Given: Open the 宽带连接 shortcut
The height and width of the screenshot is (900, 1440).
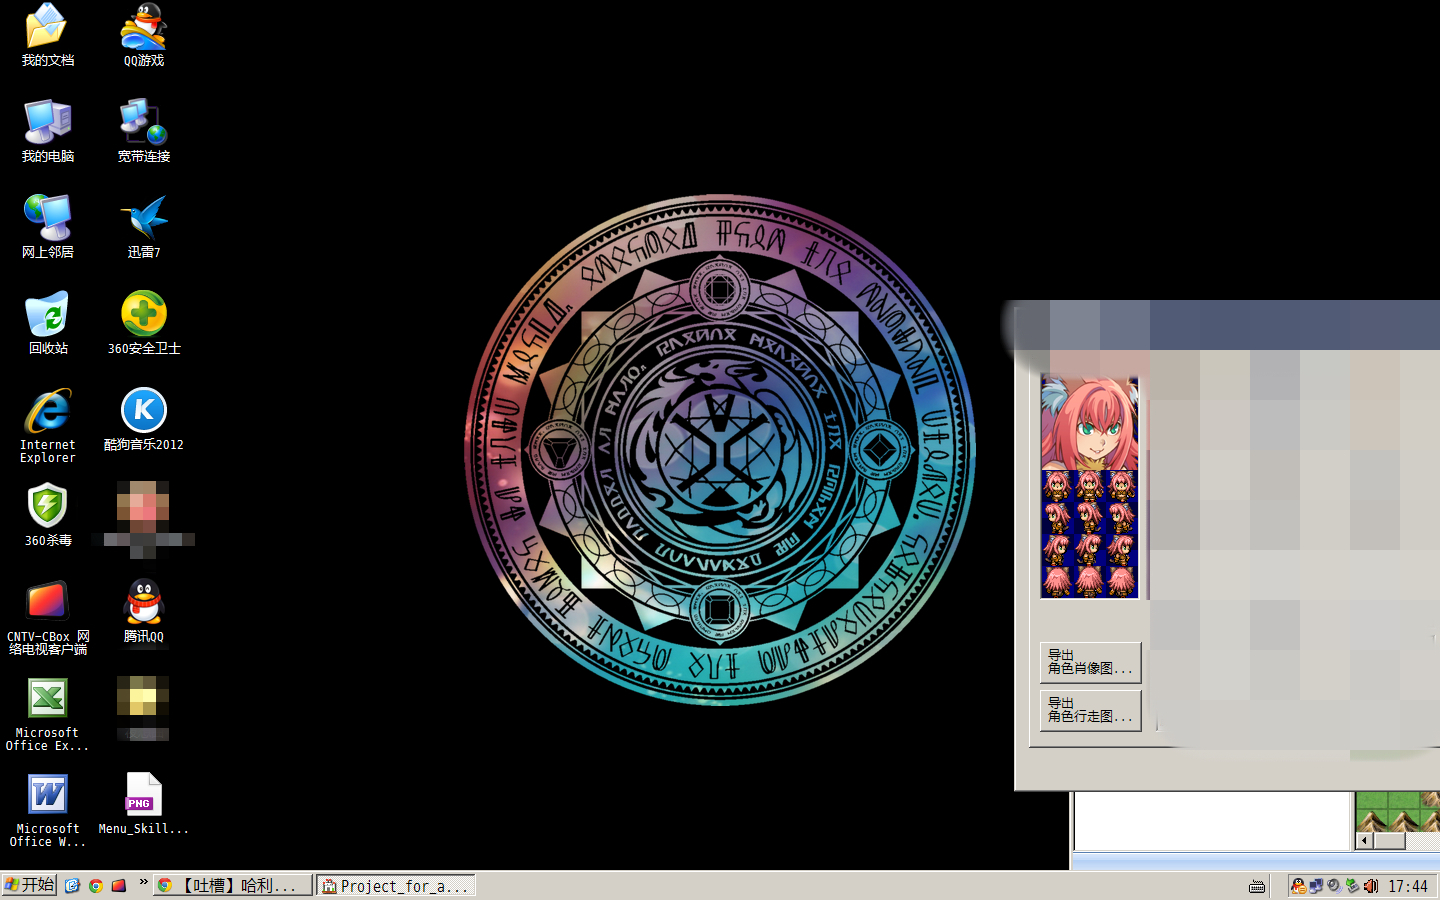Looking at the screenshot, I should (143, 131).
